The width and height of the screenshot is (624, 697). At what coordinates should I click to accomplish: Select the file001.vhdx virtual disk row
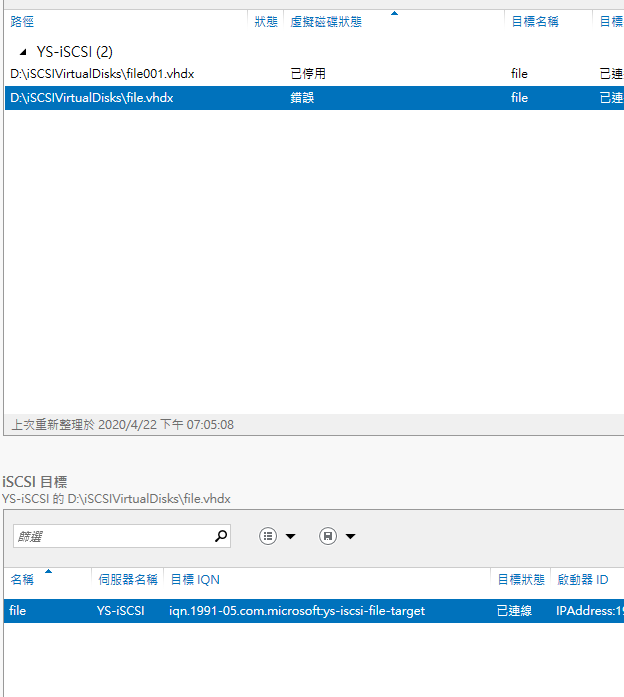[314, 74]
